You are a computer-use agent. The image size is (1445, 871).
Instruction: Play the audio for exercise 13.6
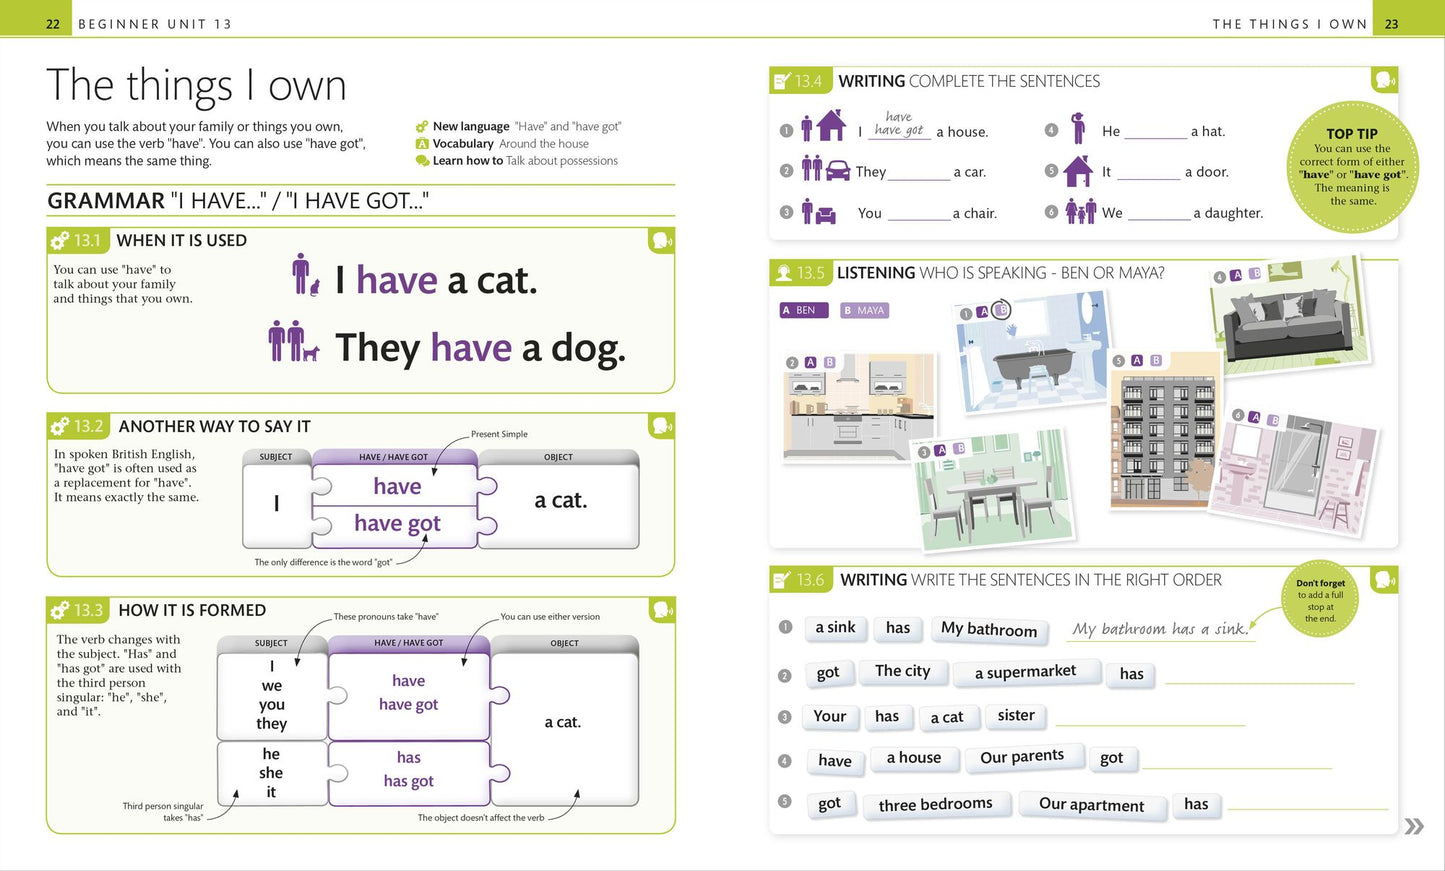point(1385,579)
